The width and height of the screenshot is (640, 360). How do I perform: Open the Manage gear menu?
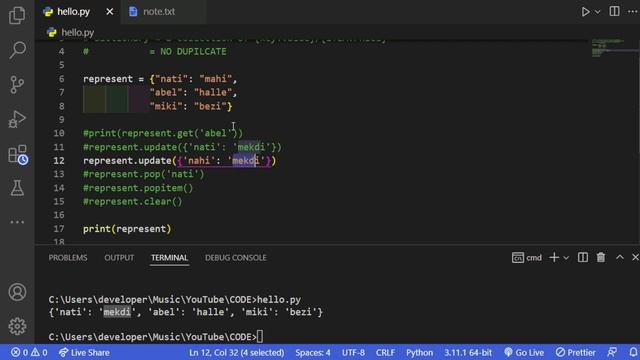17,326
